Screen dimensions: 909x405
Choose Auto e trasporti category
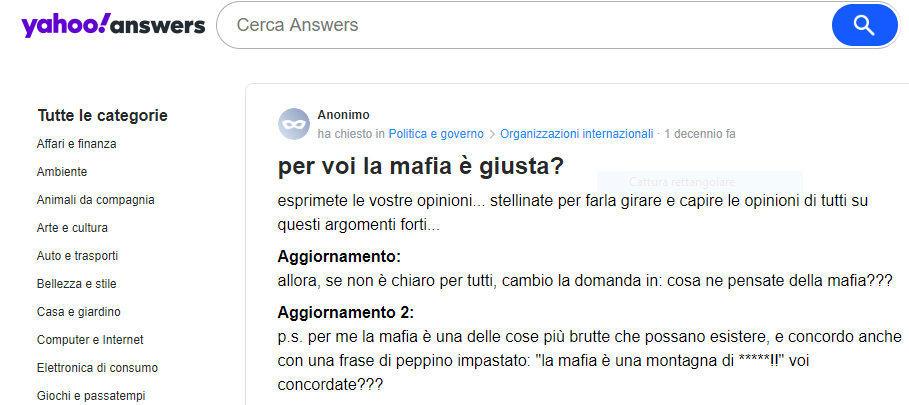tap(77, 256)
